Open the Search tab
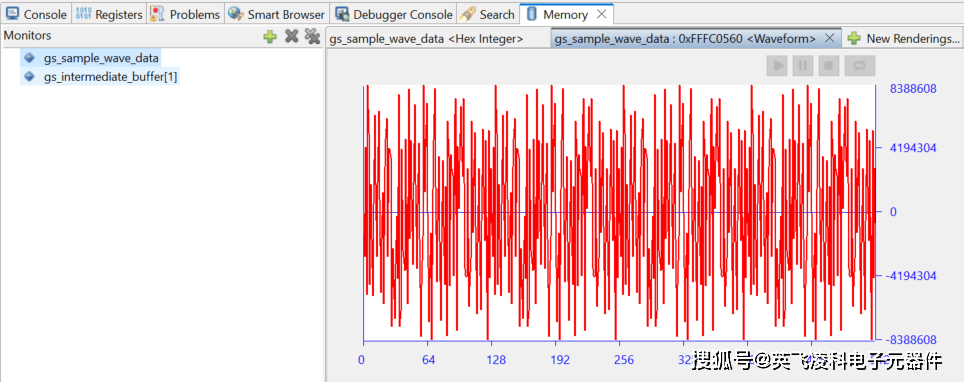 tap(488, 14)
